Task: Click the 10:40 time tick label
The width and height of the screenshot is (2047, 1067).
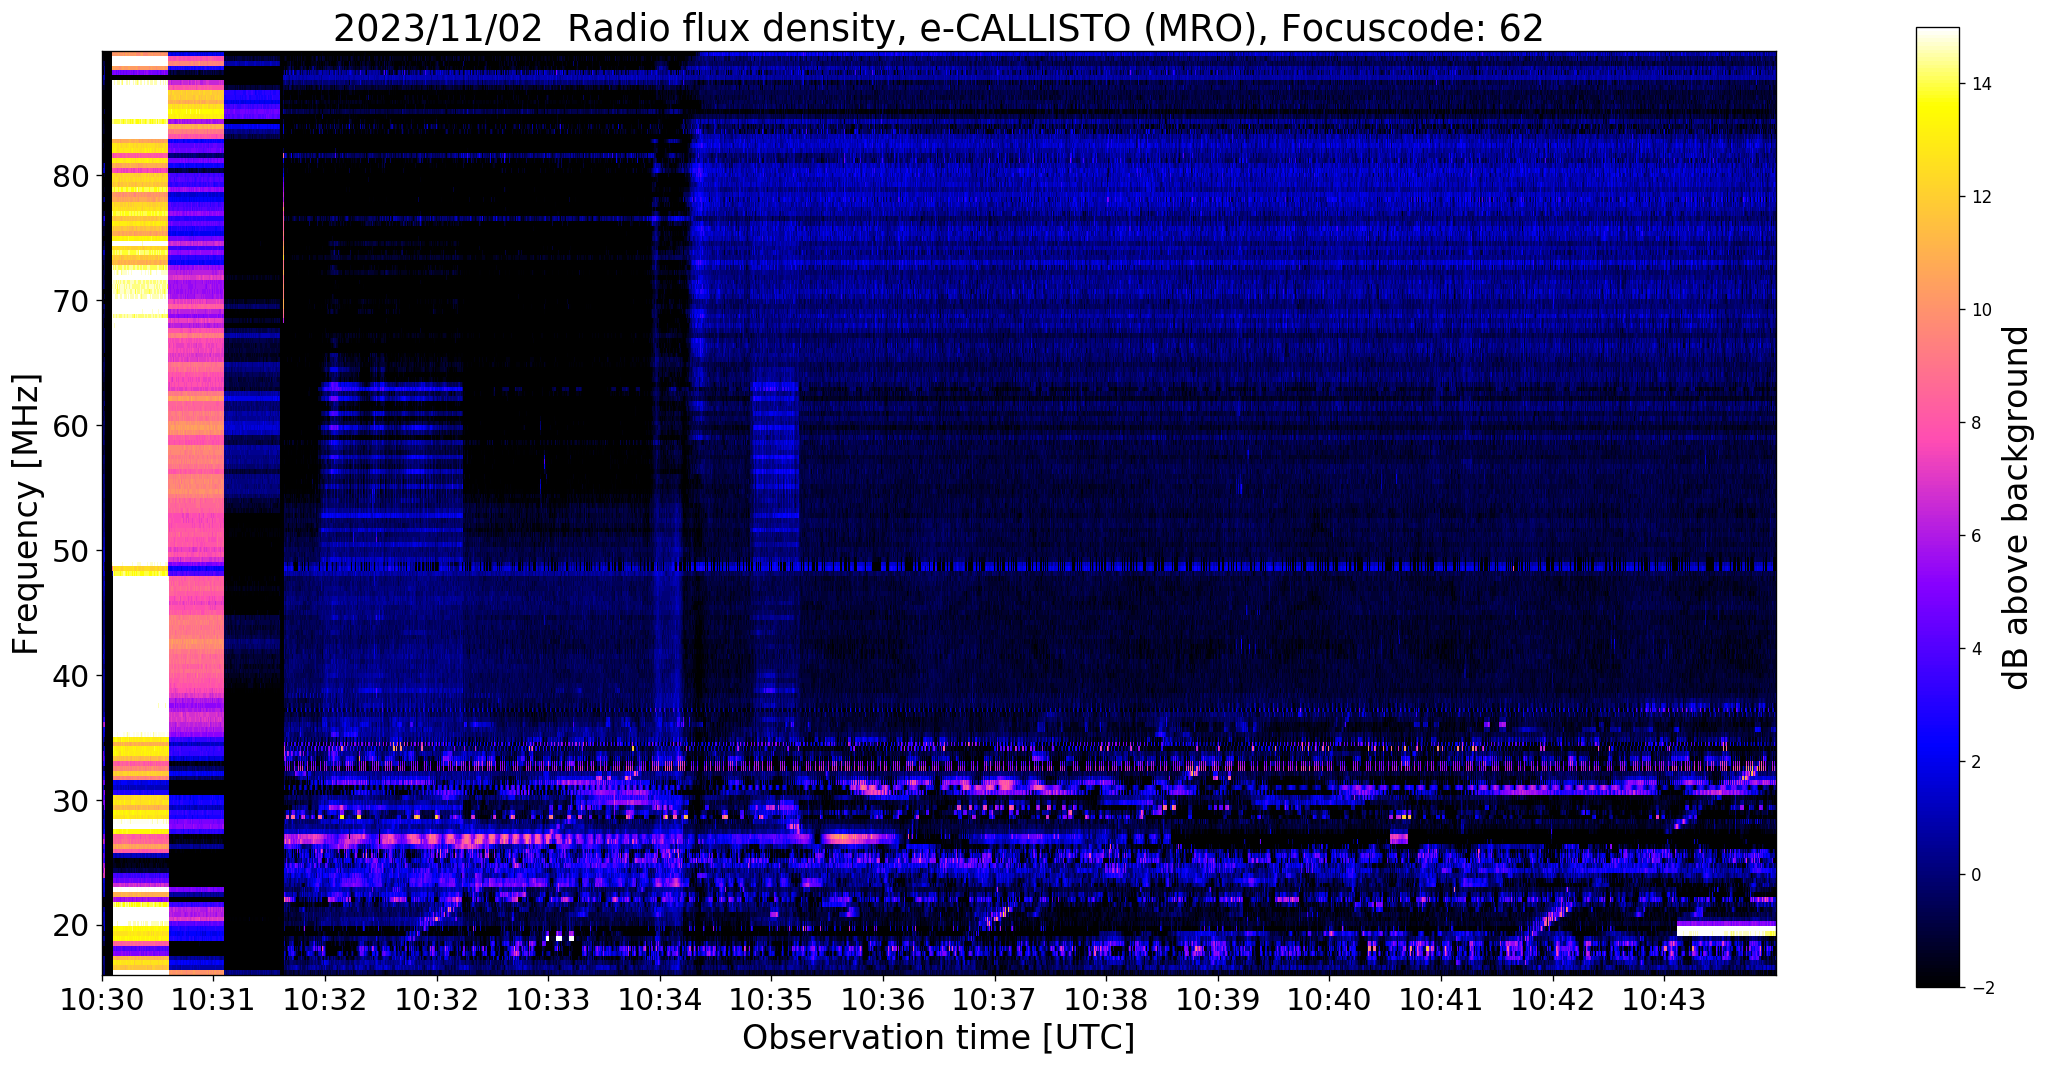Action: coord(1329,998)
